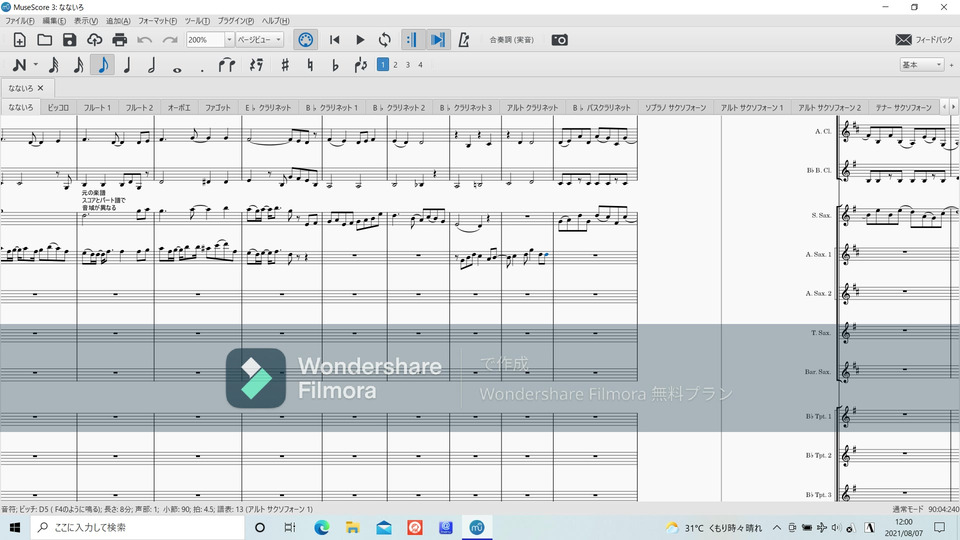Screen dimensions: 960x540
Task: Open the 追加 menu
Action: 118,21
